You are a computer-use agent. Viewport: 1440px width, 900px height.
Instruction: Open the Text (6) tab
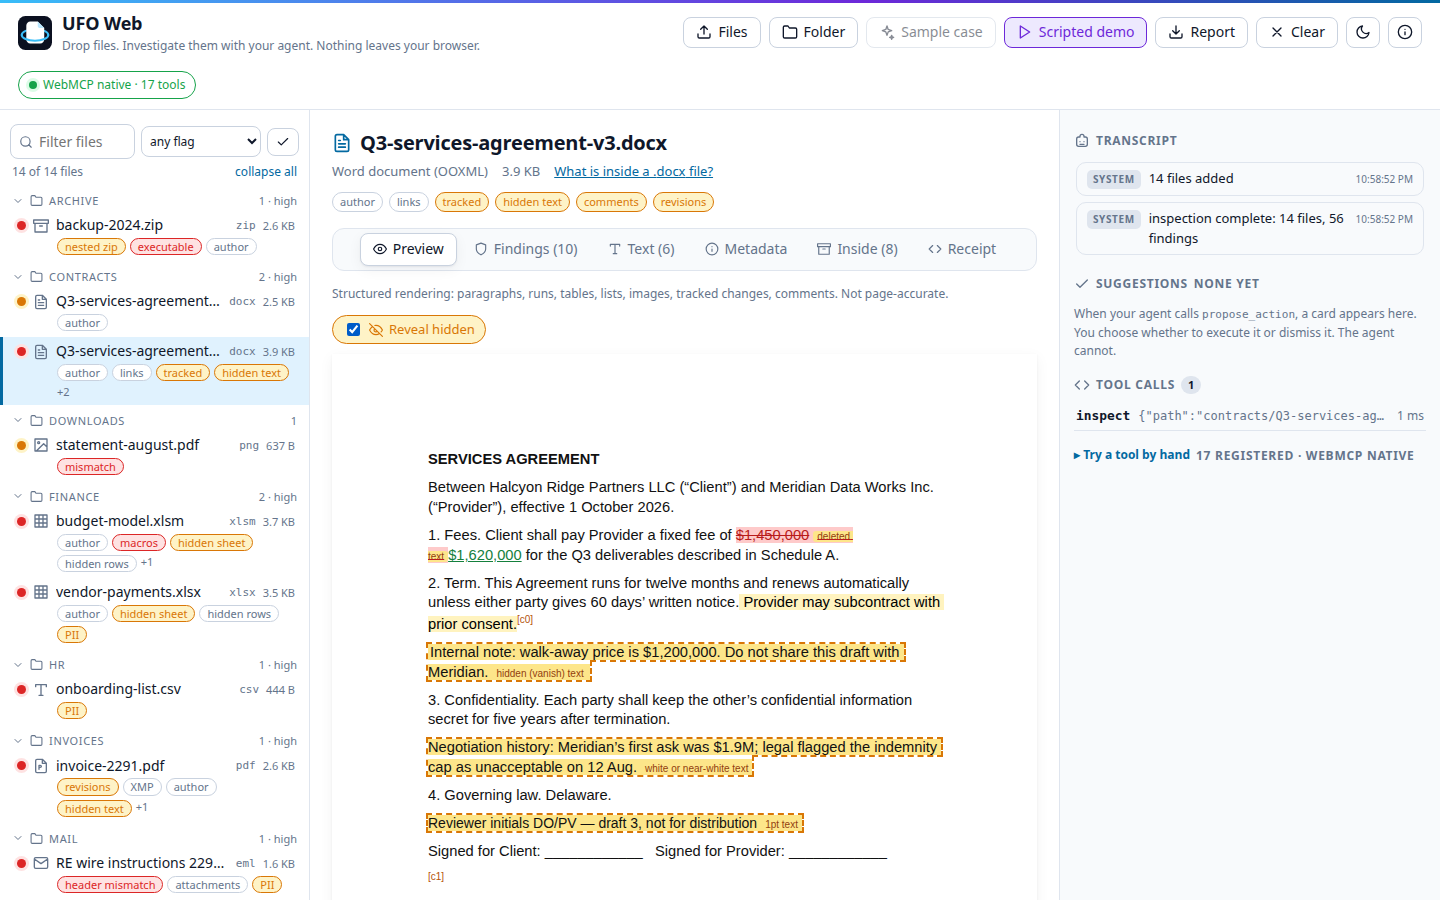click(642, 249)
